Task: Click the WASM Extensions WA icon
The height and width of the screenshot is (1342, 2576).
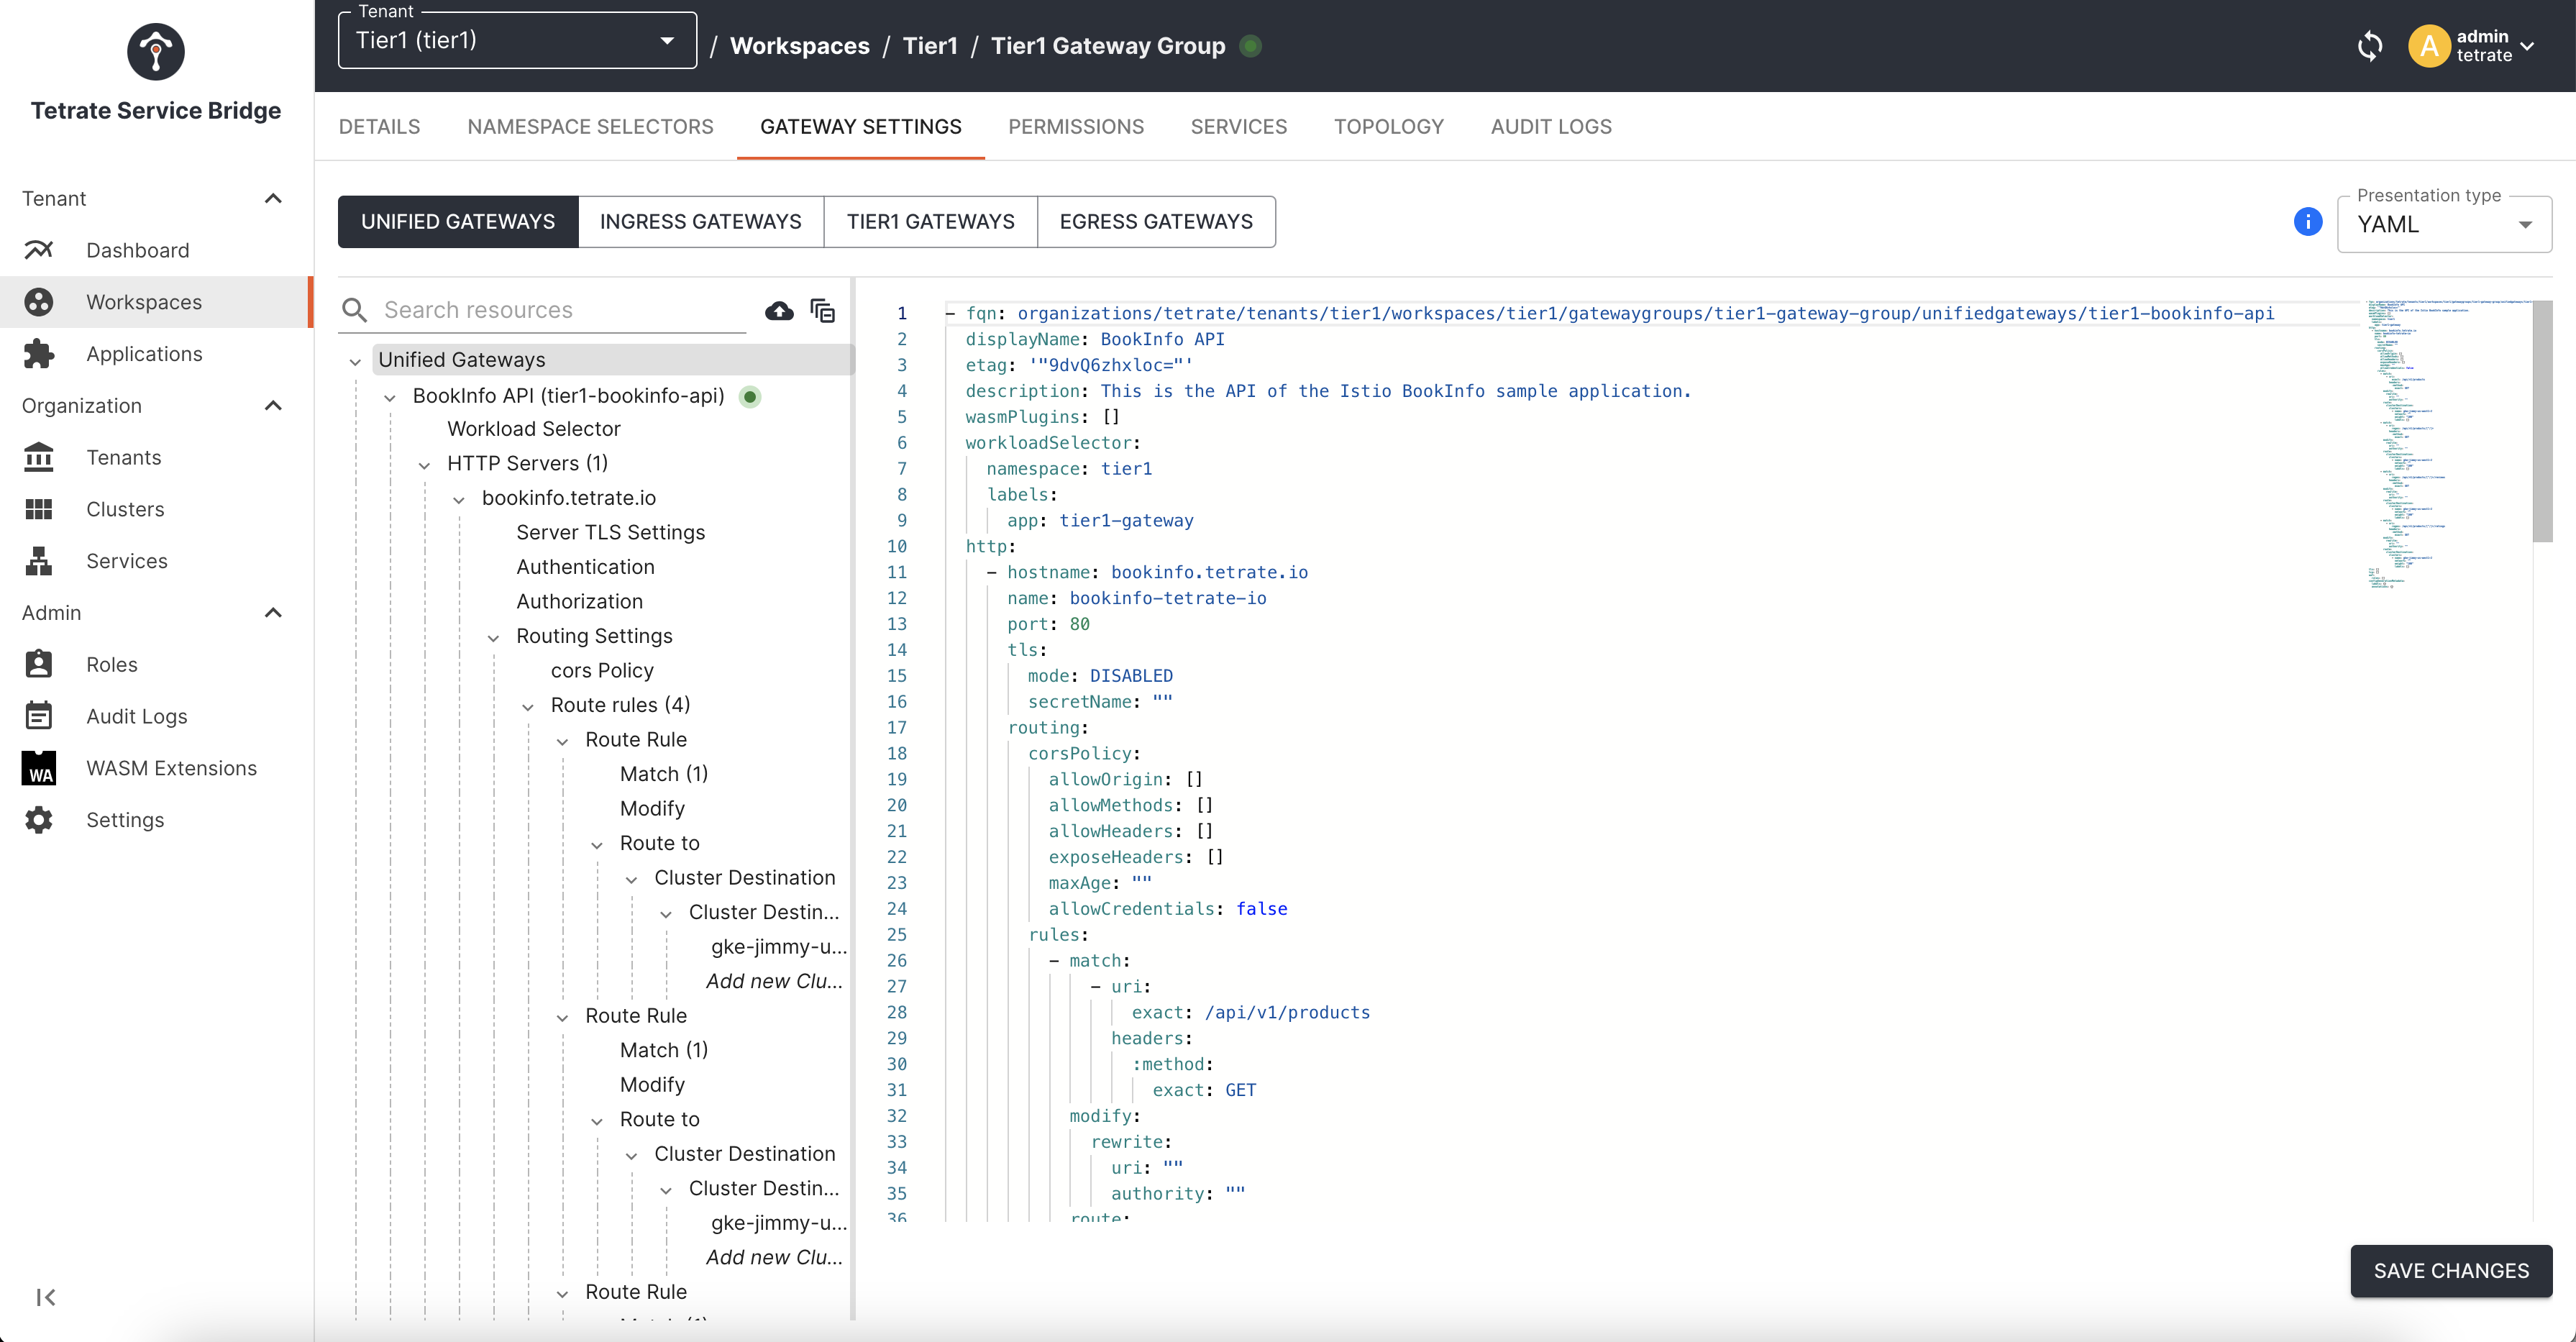Action: pos(39,768)
